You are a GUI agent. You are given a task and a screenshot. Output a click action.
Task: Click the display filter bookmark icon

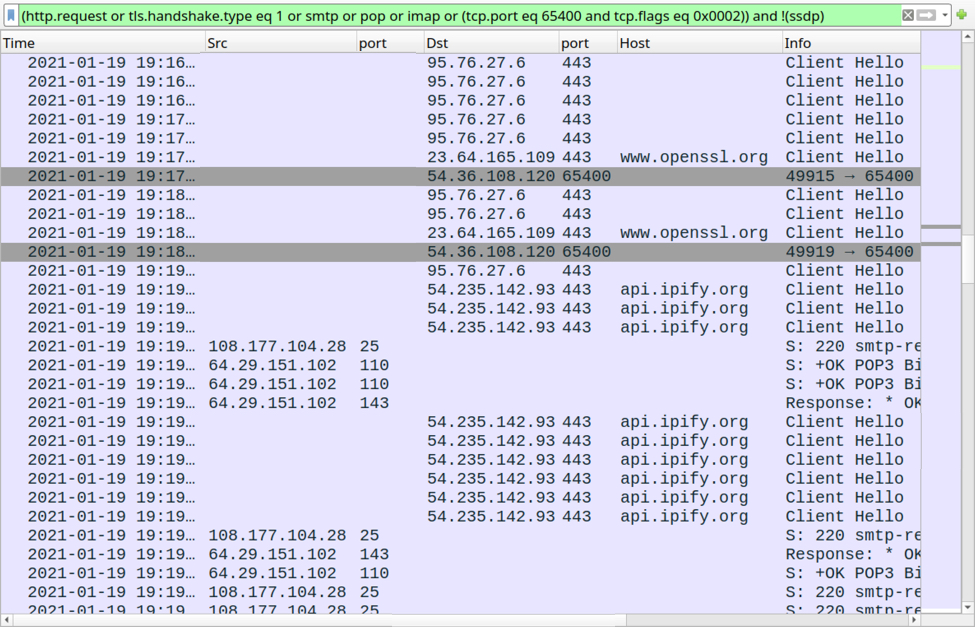pyautogui.click(x=11, y=15)
